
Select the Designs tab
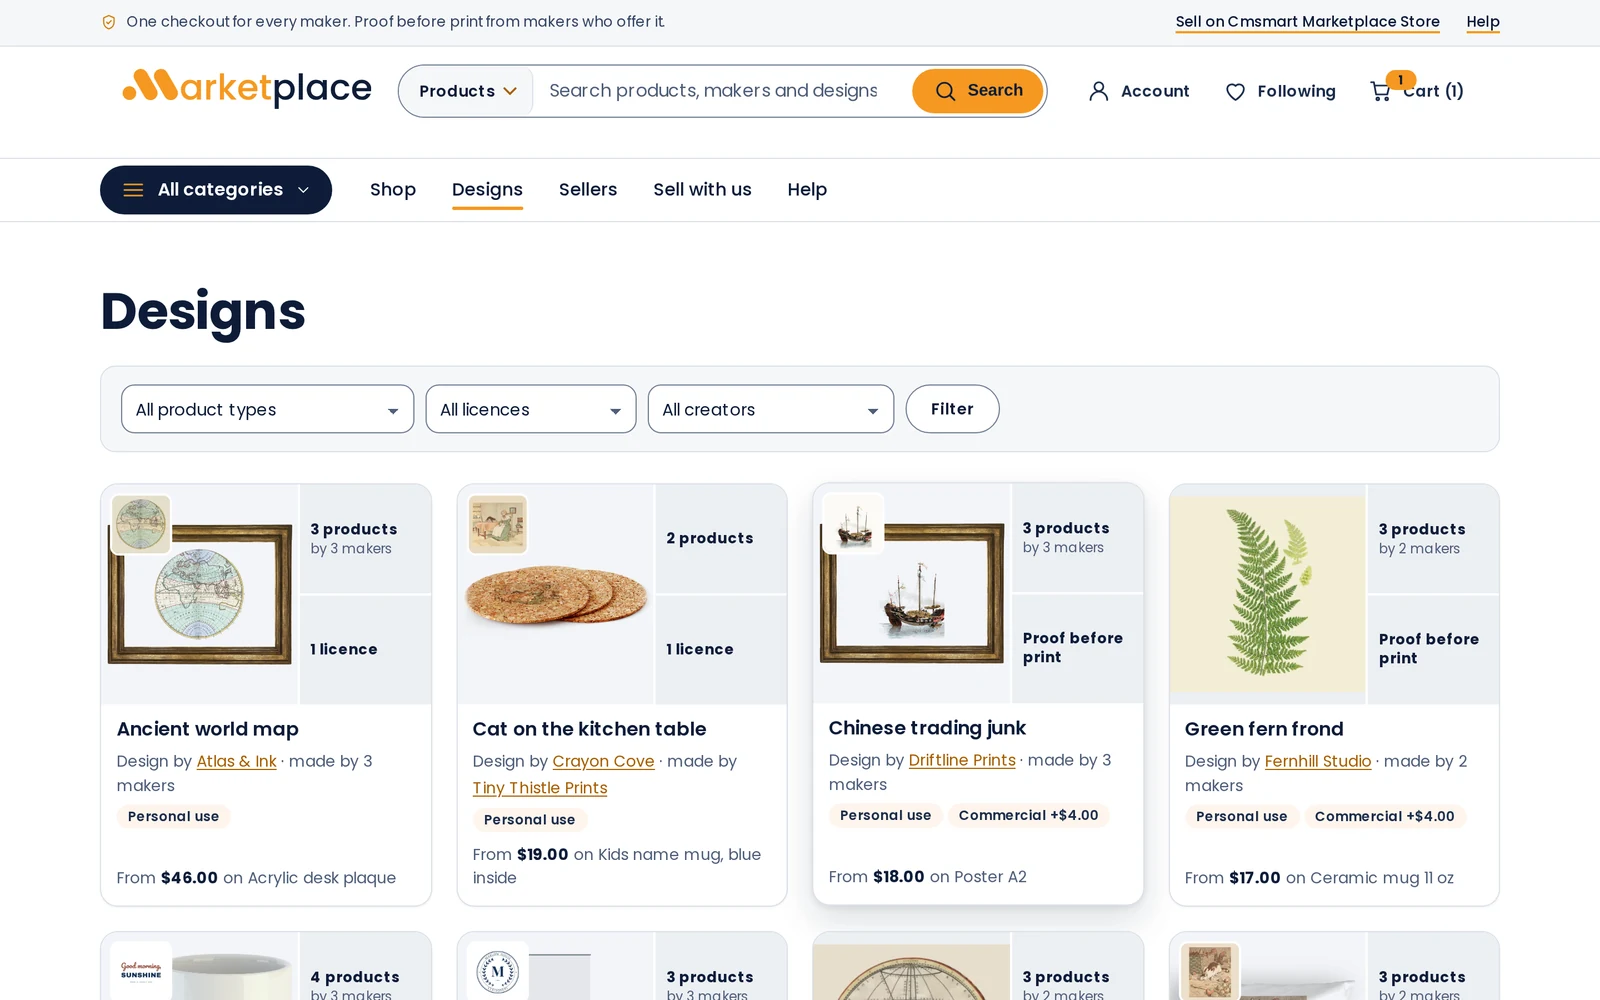[487, 190]
